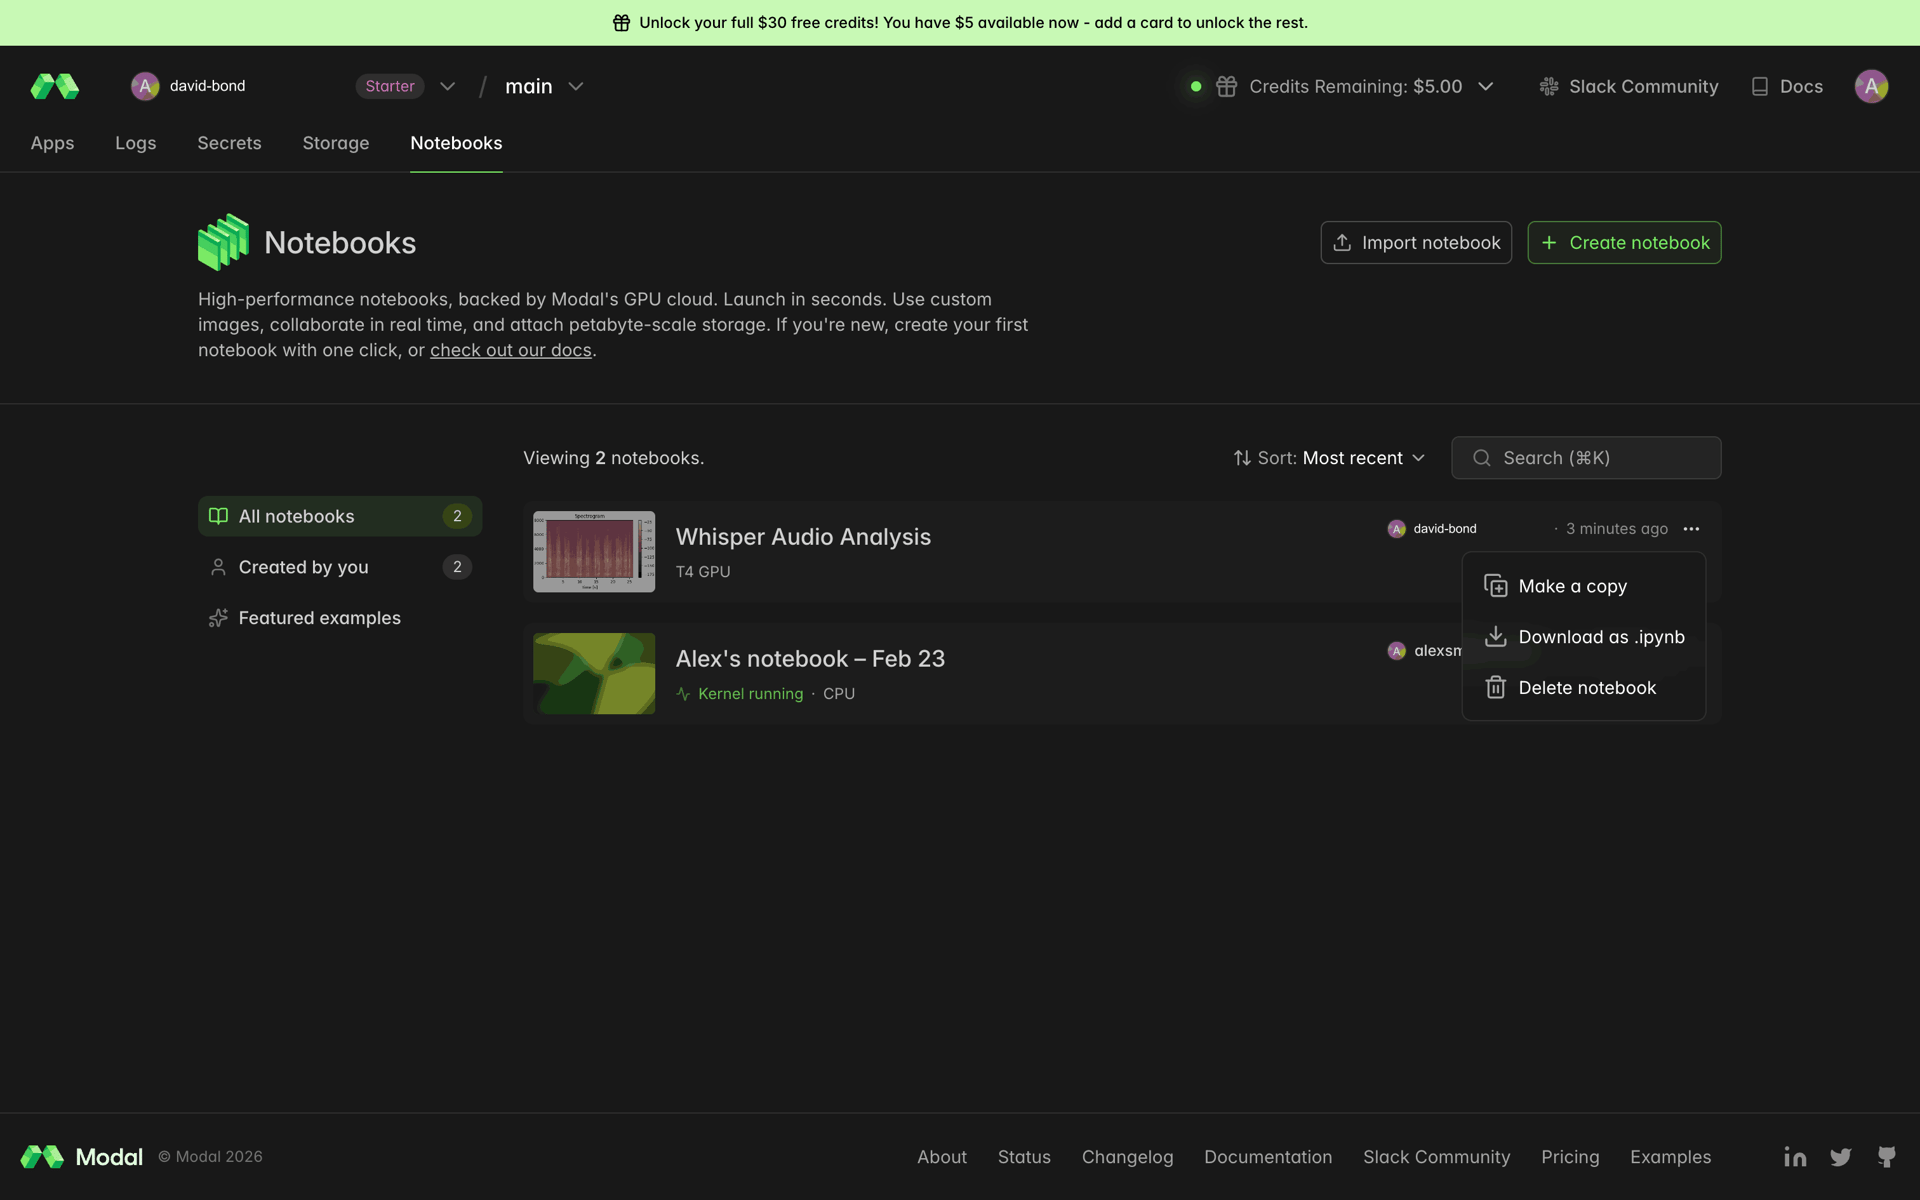Click the alexsm author avatar
1920x1200 pixels.
click(1396, 650)
